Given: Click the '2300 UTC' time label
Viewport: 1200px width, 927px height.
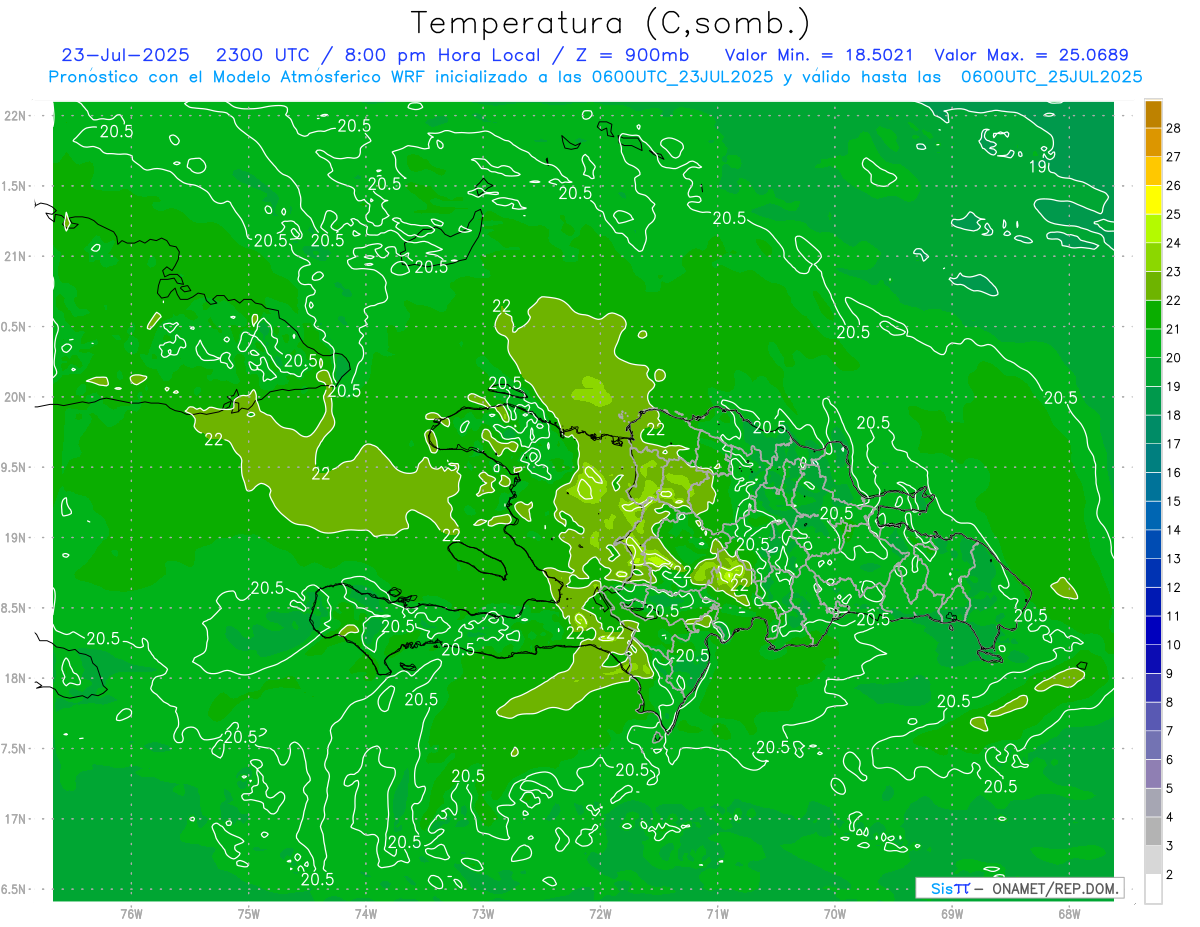Looking at the screenshot, I should [x=262, y=55].
